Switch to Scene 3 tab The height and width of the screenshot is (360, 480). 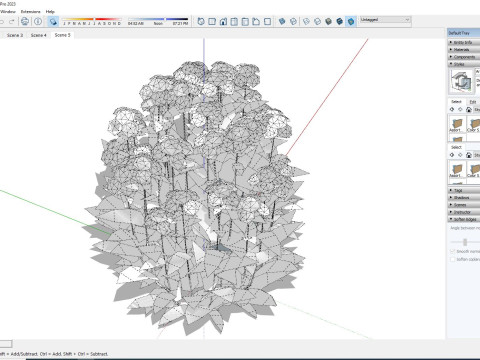(x=15, y=35)
